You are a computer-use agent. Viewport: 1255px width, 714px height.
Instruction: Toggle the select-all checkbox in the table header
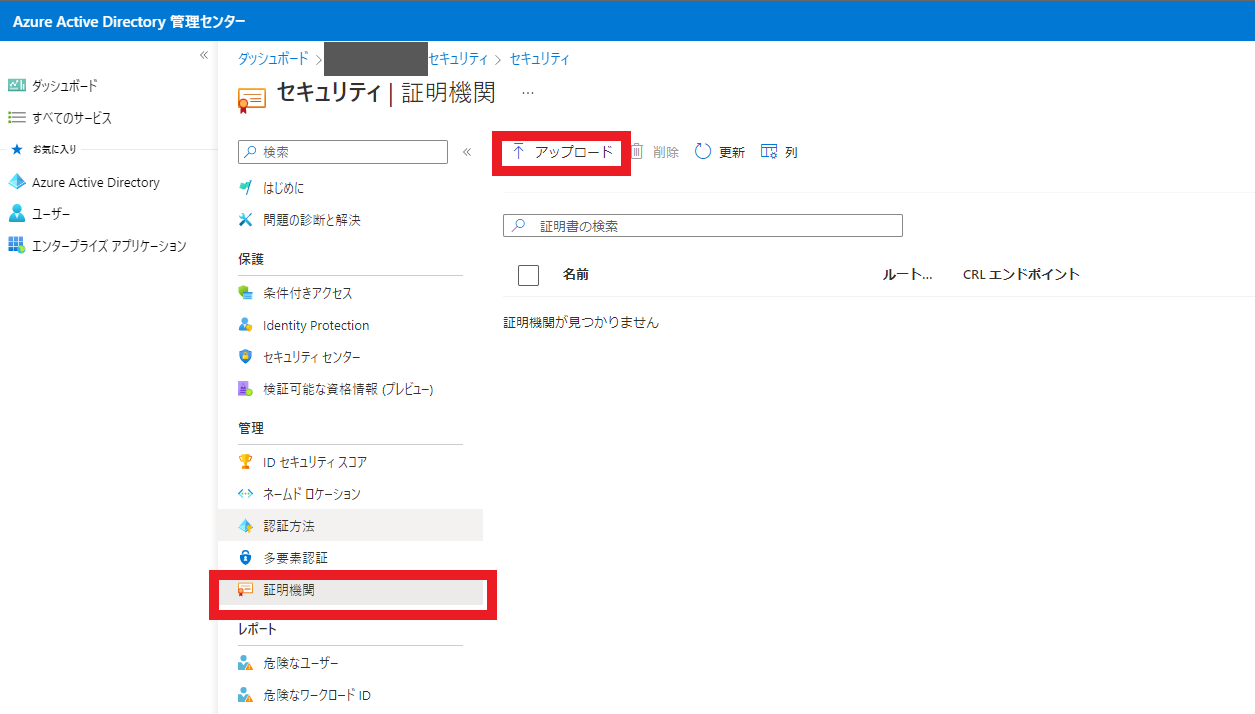click(x=528, y=275)
